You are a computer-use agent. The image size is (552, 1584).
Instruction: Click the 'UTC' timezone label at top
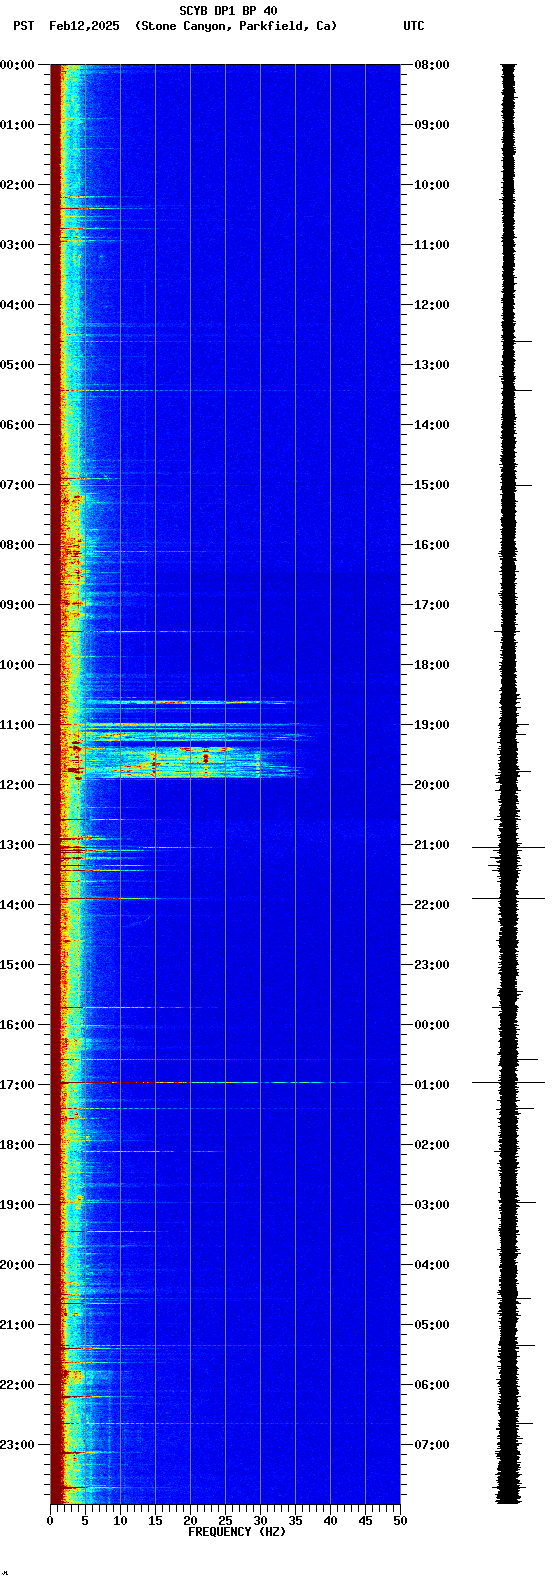click(x=414, y=26)
